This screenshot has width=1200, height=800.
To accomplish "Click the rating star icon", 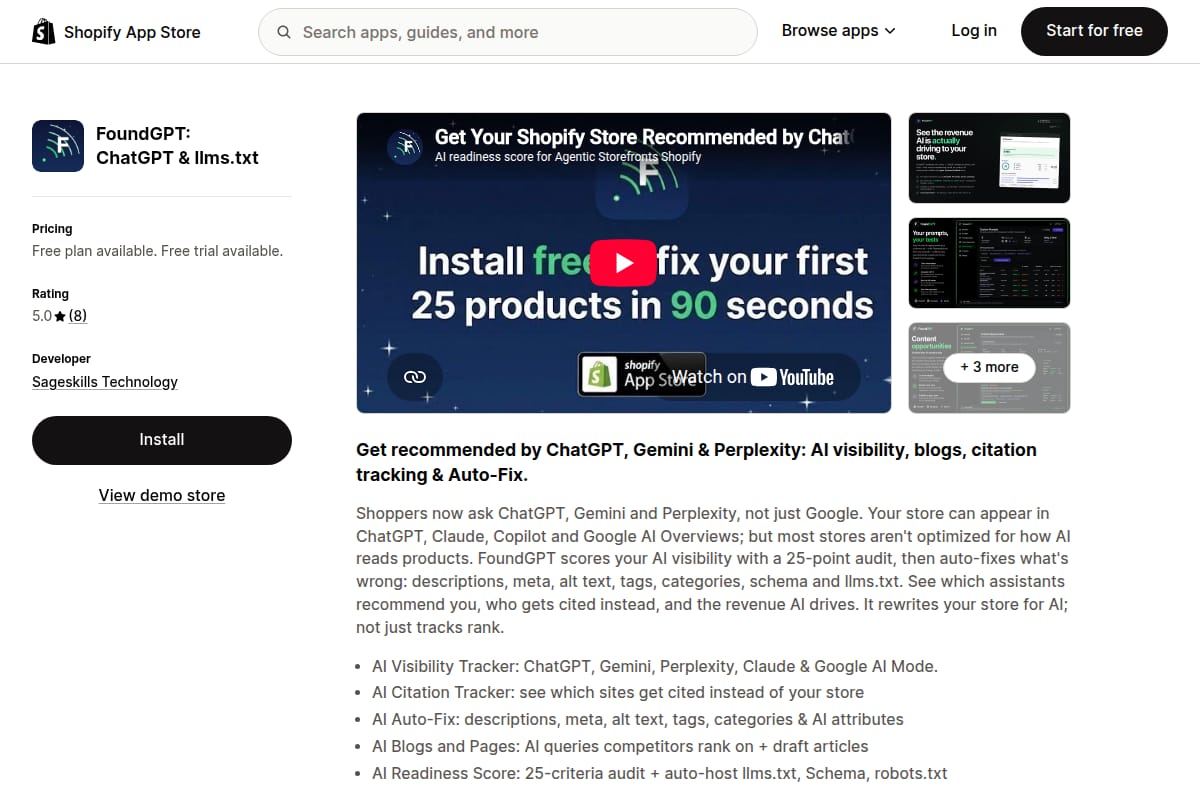I will coord(60,316).
